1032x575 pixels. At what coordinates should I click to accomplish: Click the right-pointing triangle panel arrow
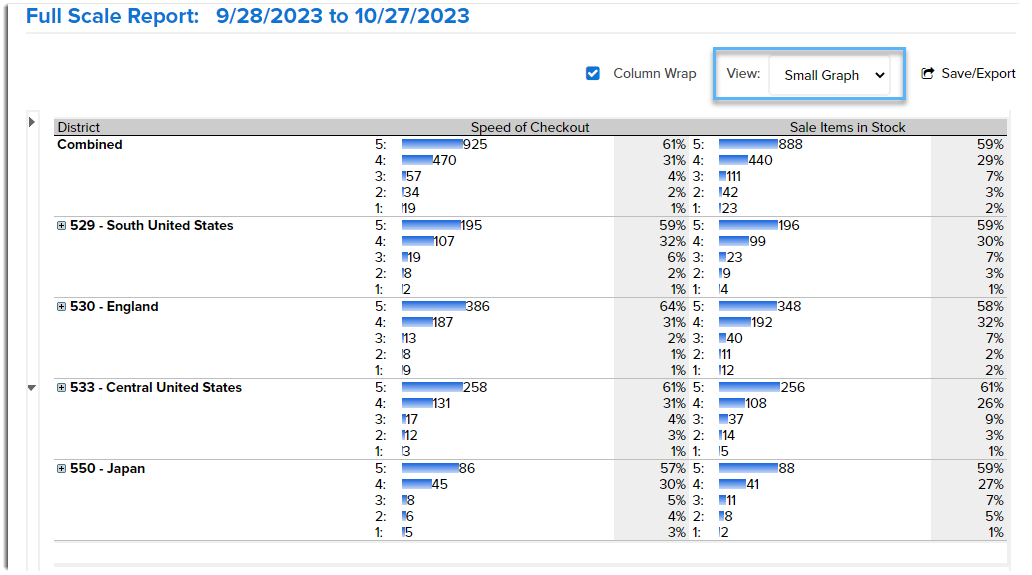pyautogui.click(x=32, y=122)
